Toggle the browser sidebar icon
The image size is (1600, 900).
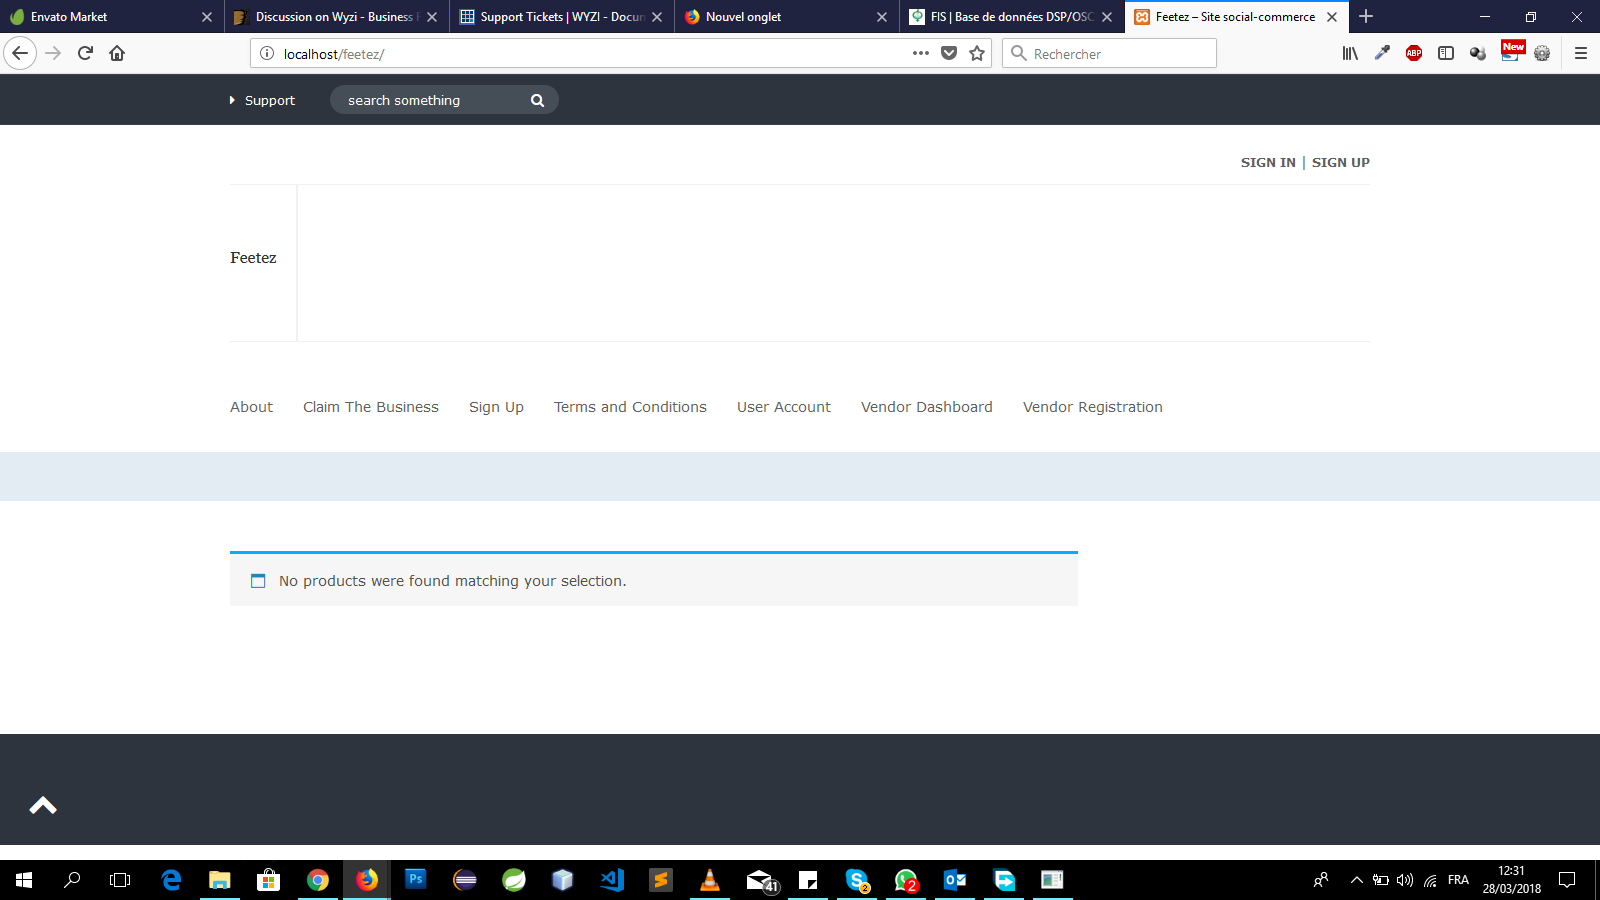tap(1446, 53)
